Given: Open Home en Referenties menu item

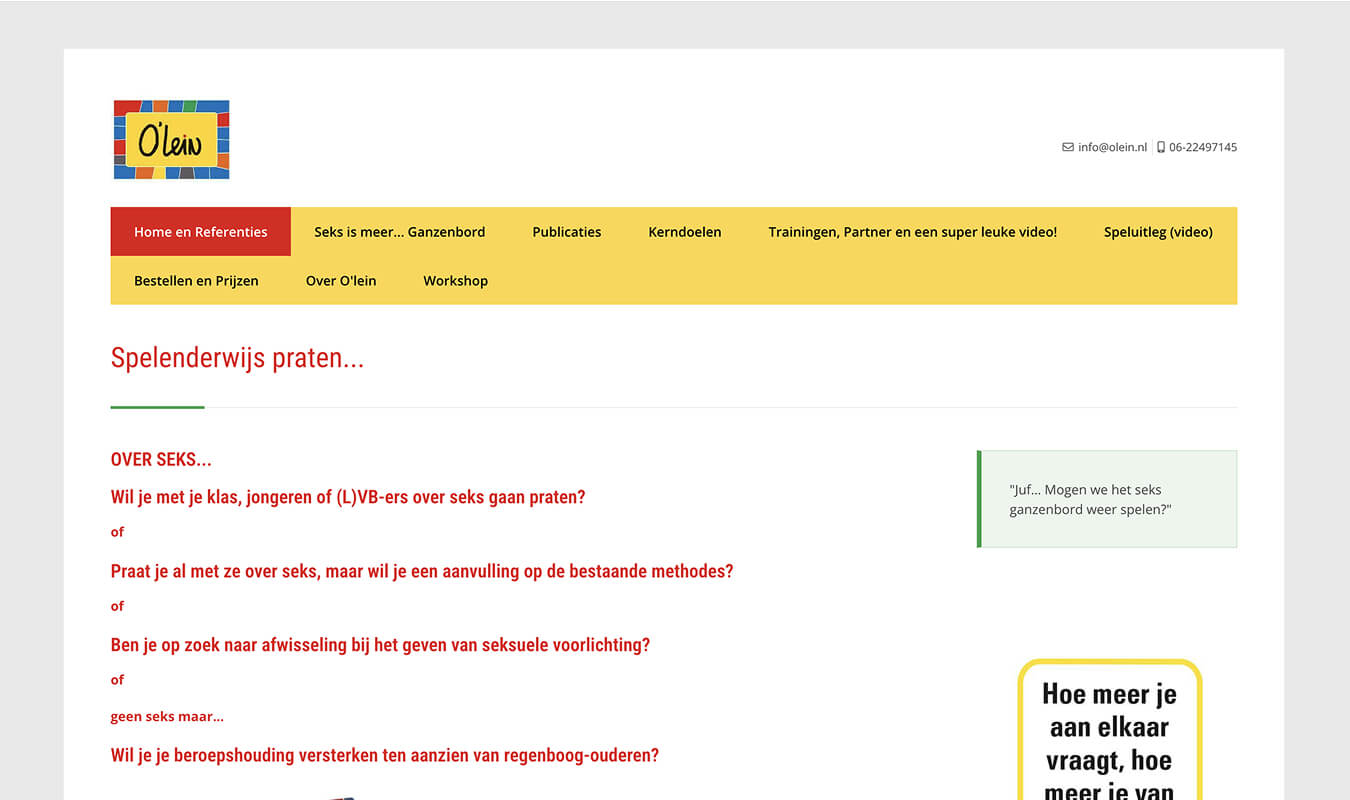Looking at the screenshot, I should pos(201,232).
